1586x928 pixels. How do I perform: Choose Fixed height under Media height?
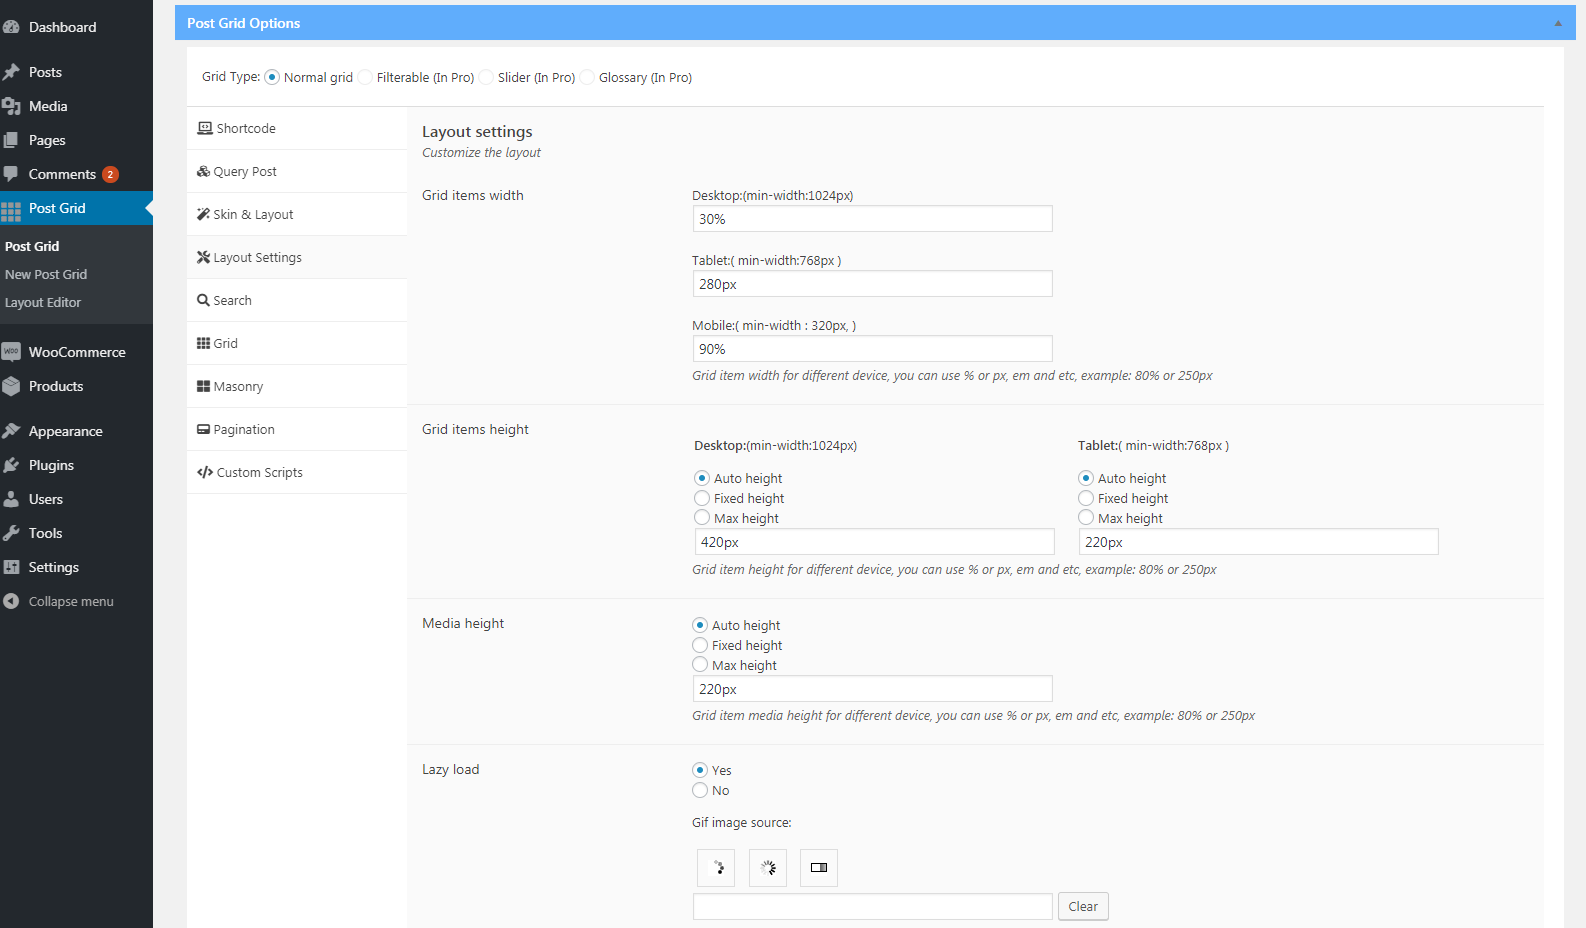[x=700, y=645]
